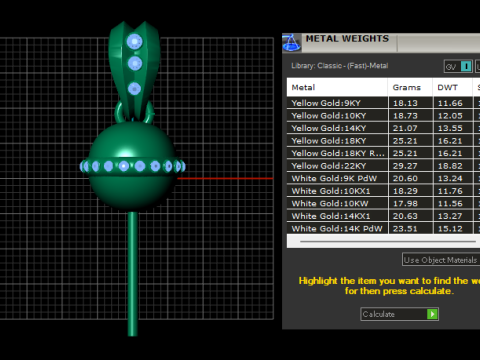Select the White Gold:9K PdW row
Viewport: 480px width, 360px height.
[383, 178]
